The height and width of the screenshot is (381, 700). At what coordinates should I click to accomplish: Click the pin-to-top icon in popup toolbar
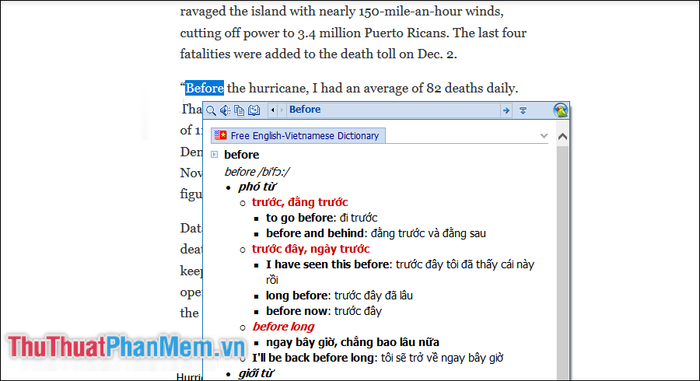(523, 110)
